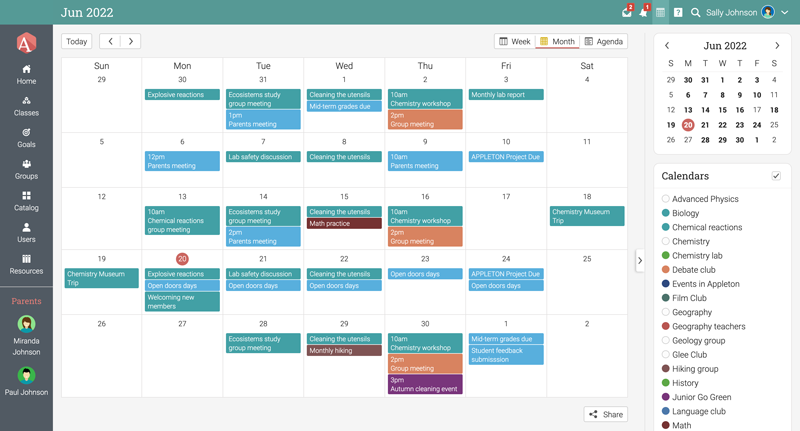Open the messages inbox icon
This screenshot has width=800, height=431.
click(626, 13)
